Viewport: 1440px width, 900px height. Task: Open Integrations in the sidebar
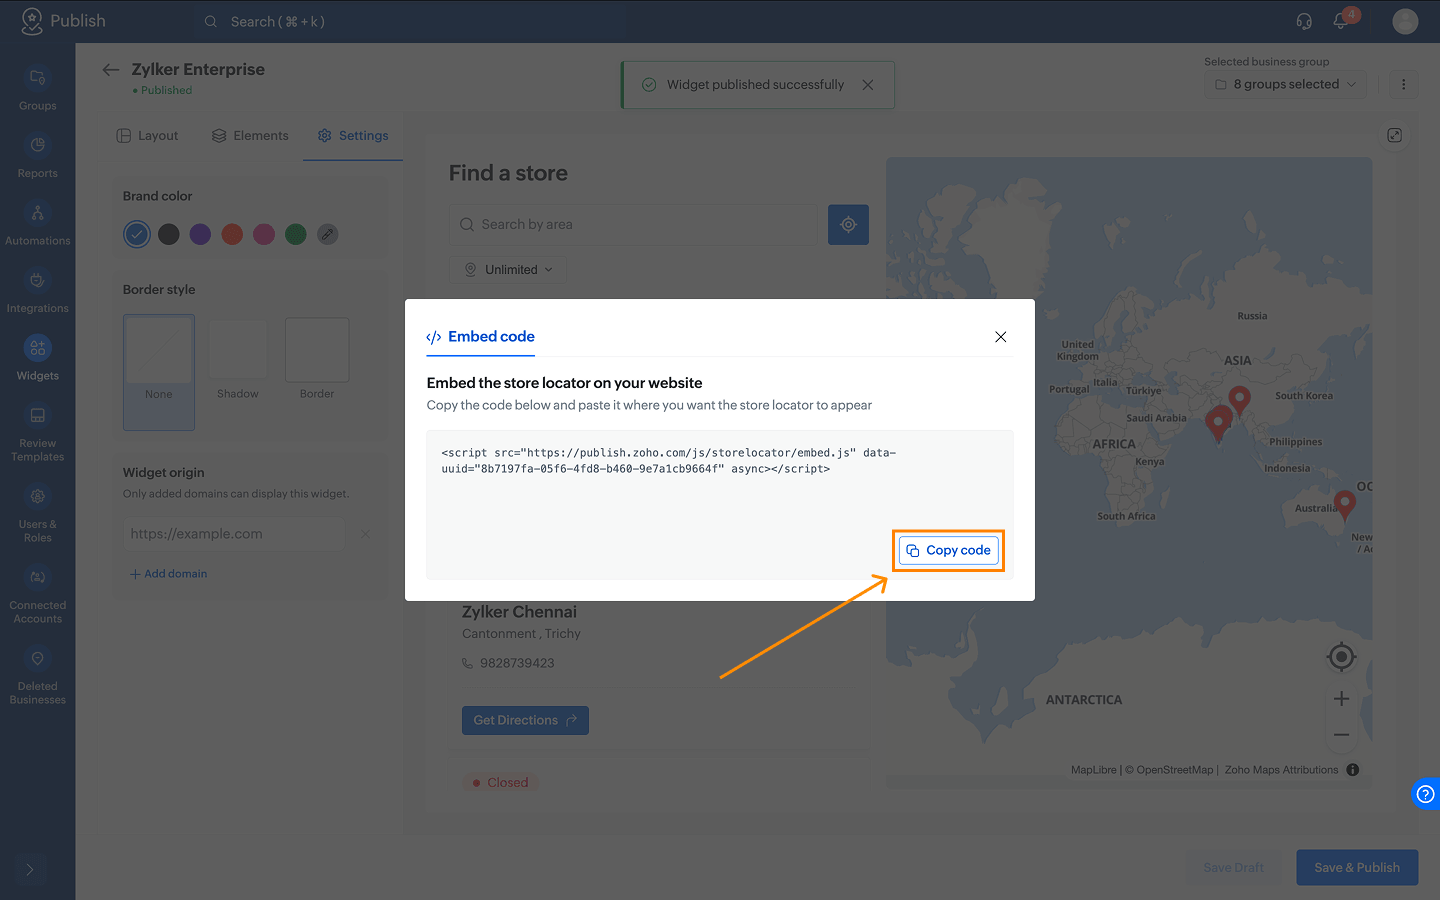click(x=37, y=292)
